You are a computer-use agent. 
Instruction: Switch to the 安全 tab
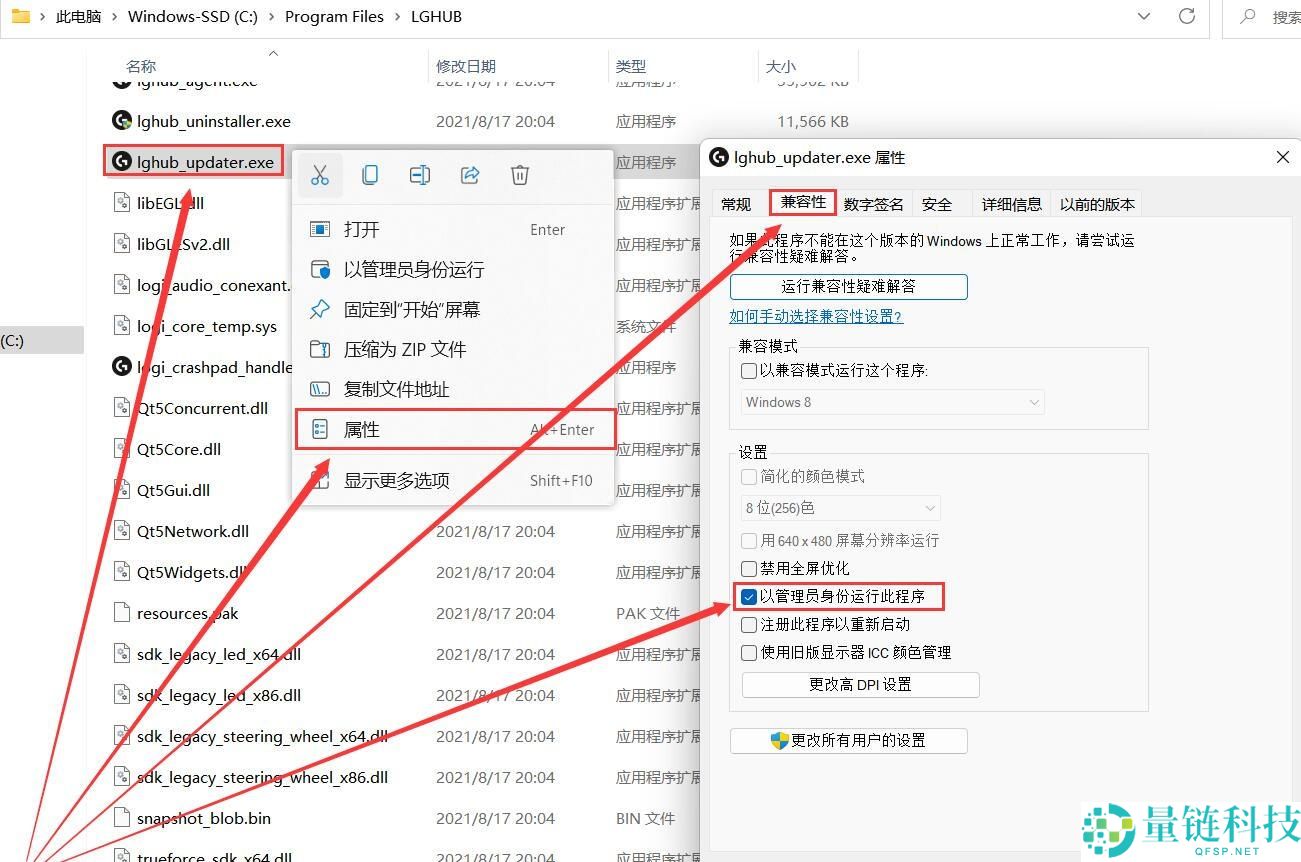click(x=937, y=204)
